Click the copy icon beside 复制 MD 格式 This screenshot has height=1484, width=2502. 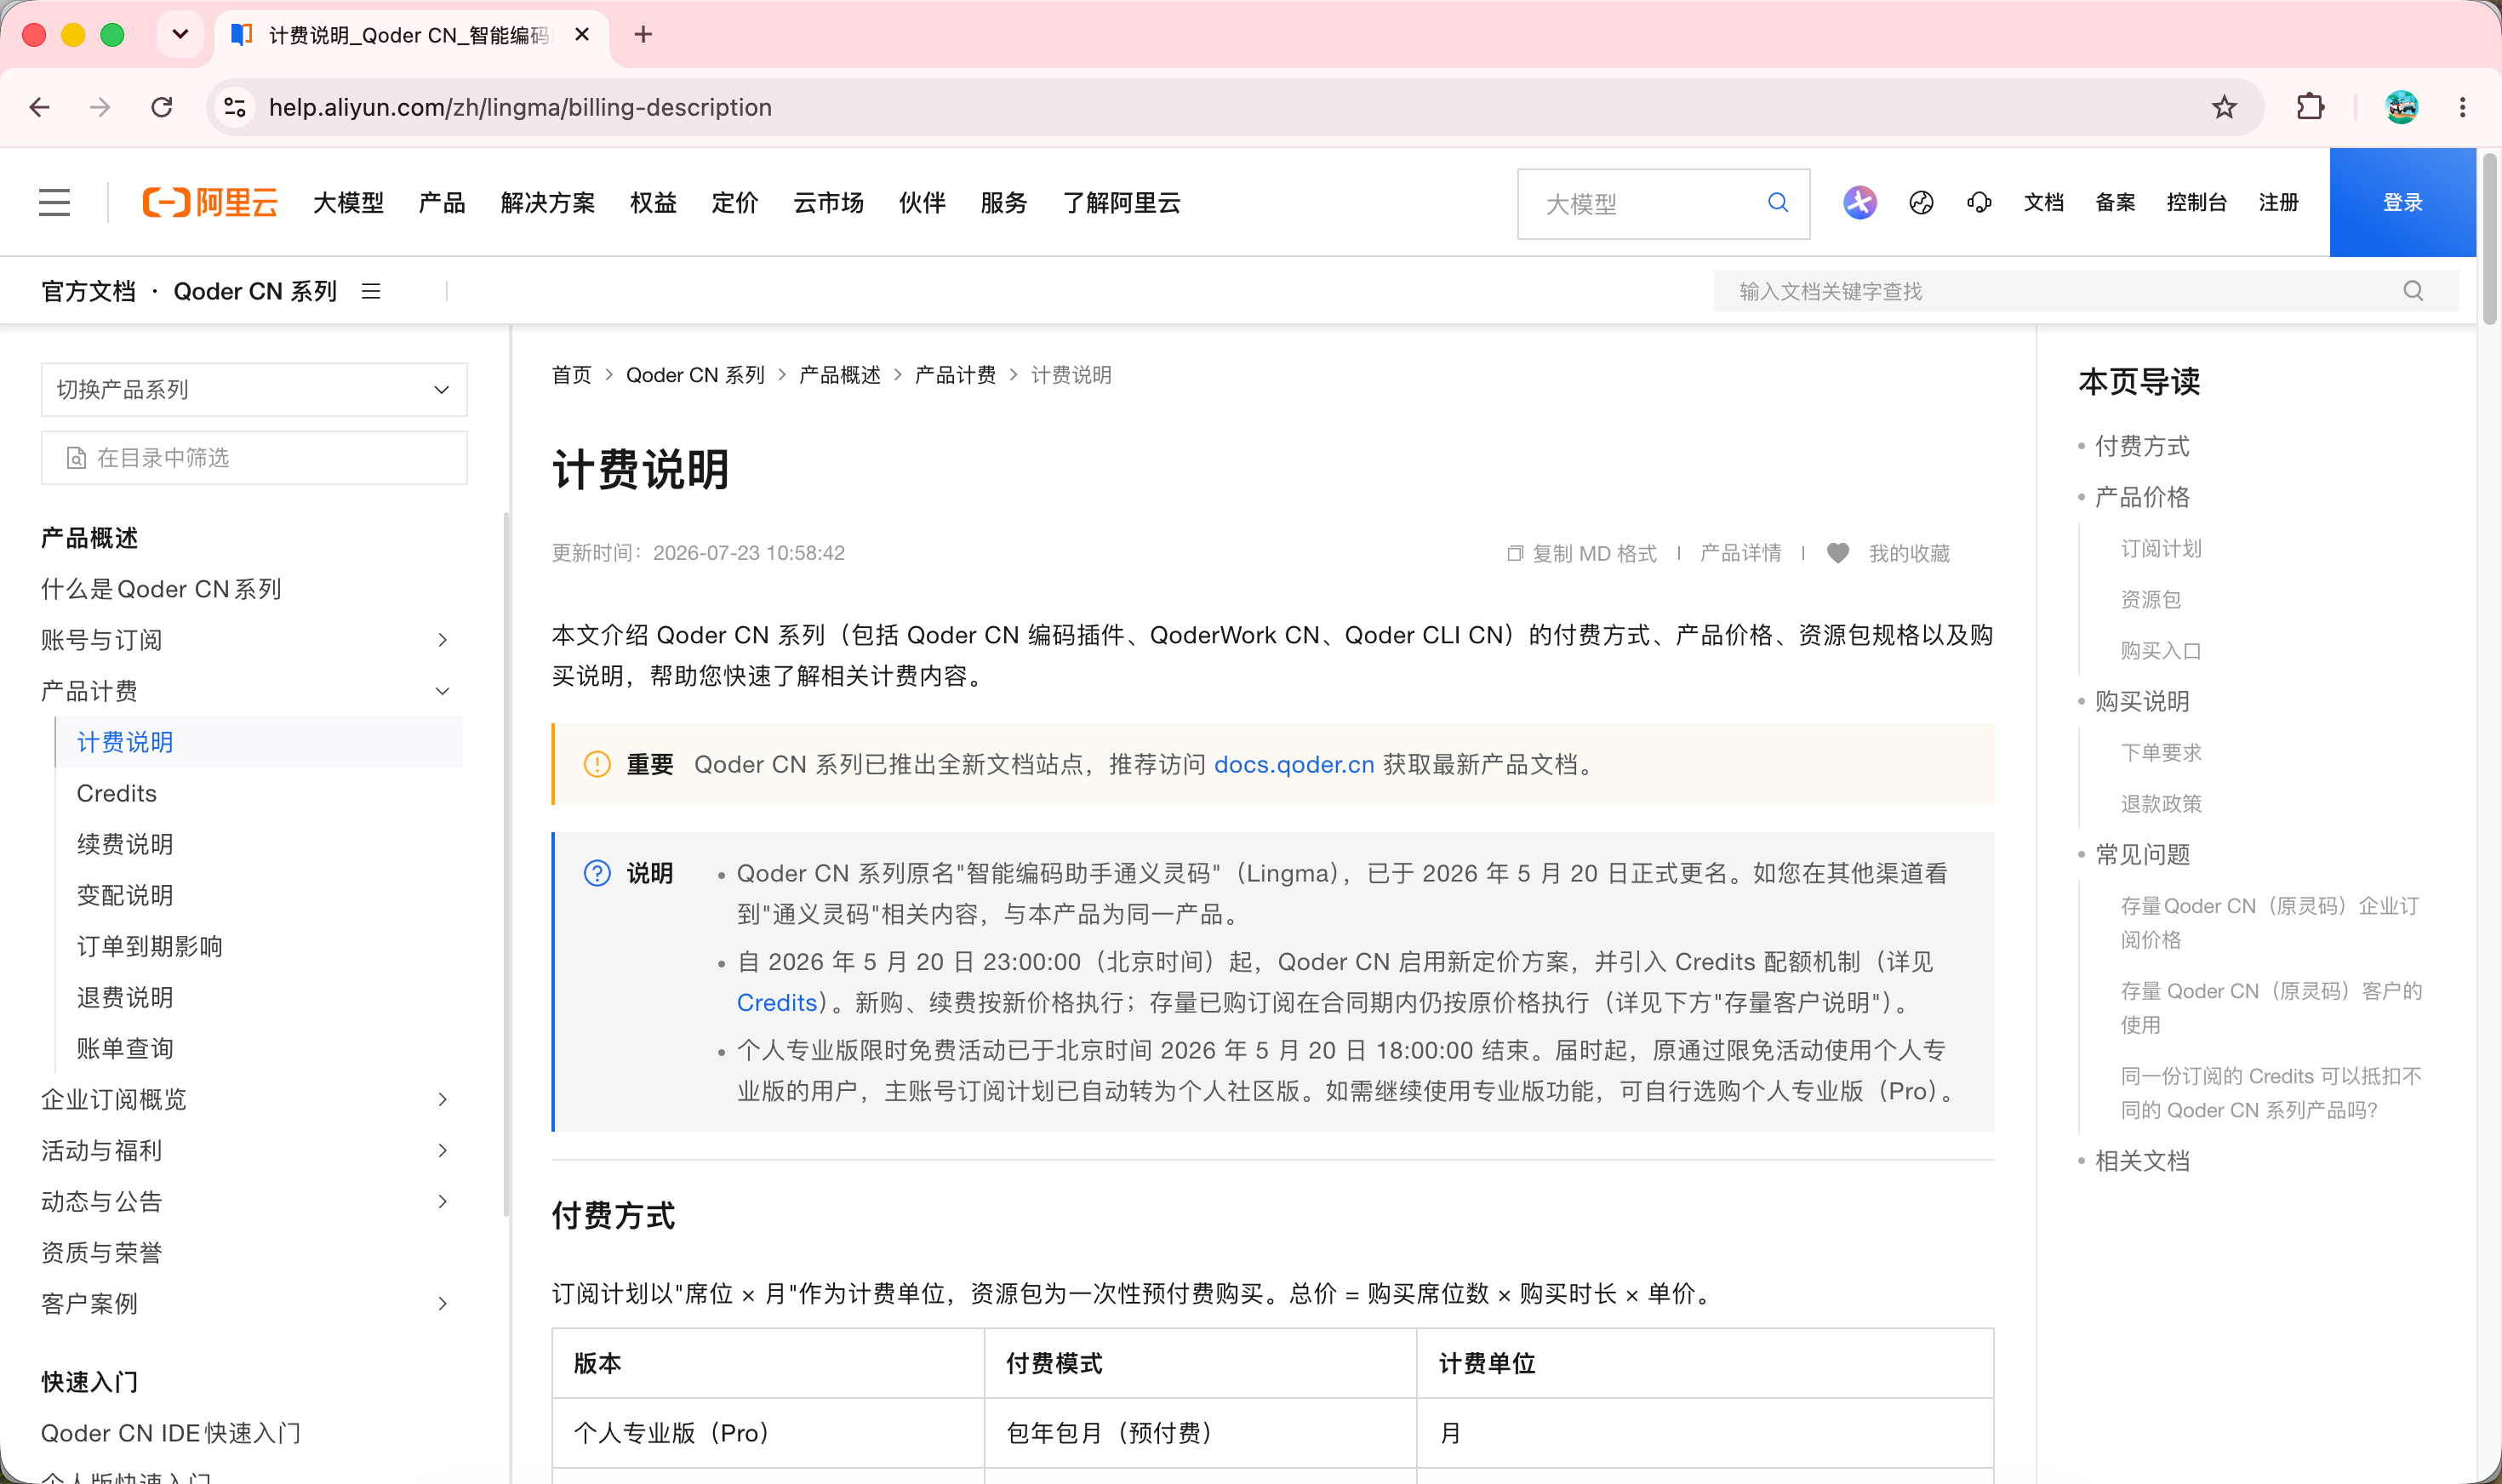1515,553
